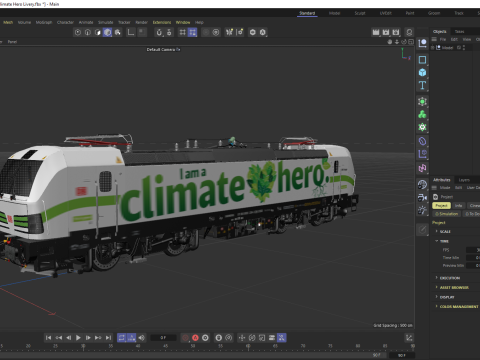Image resolution: width=480 pixels, height=360 pixels.
Task: Switch to Layers tab
Action: pos(464,180)
